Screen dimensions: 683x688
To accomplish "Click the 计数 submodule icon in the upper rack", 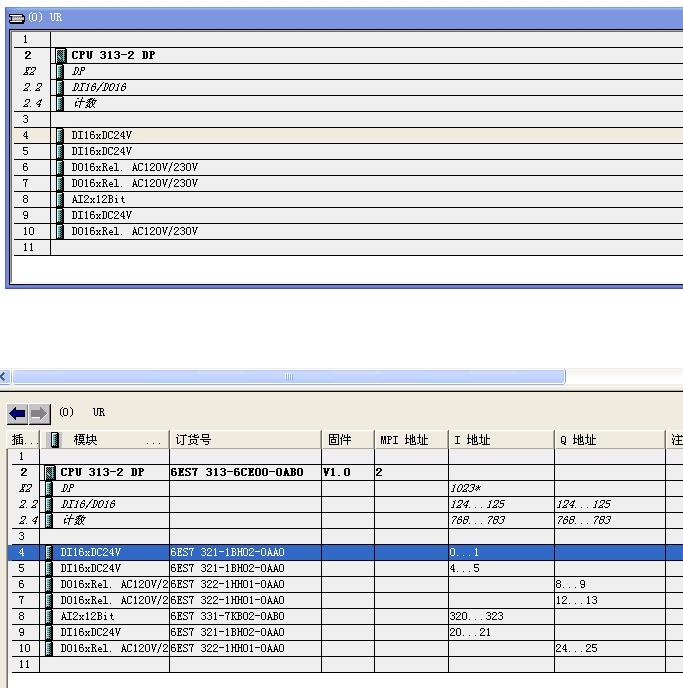I will tap(61, 104).
